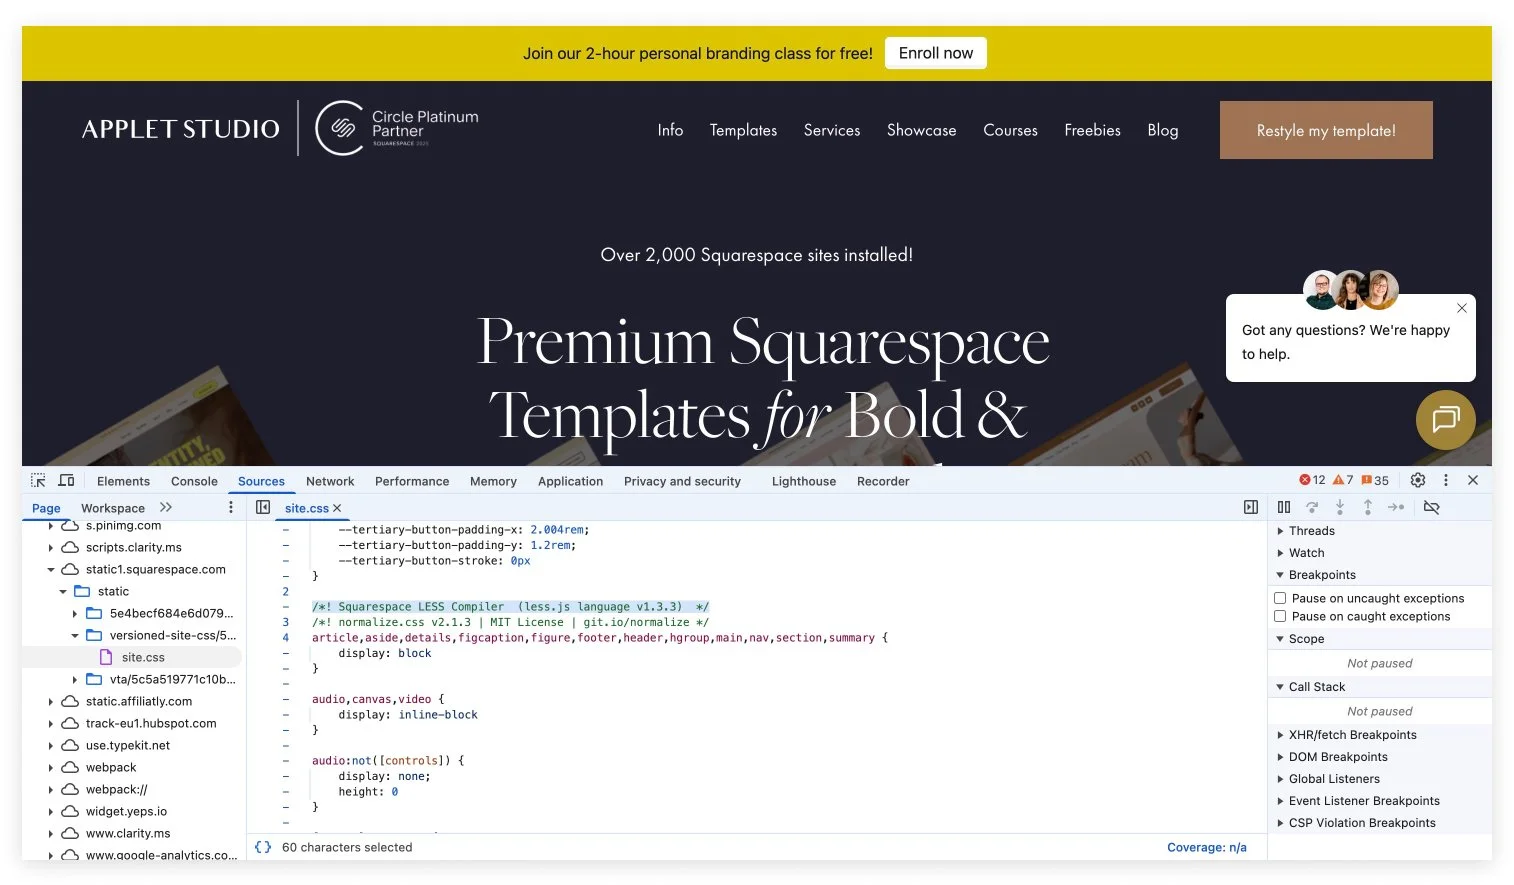The height and width of the screenshot is (885, 1514).
Task: Open the Workspace panel tab
Action: click(x=112, y=507)
